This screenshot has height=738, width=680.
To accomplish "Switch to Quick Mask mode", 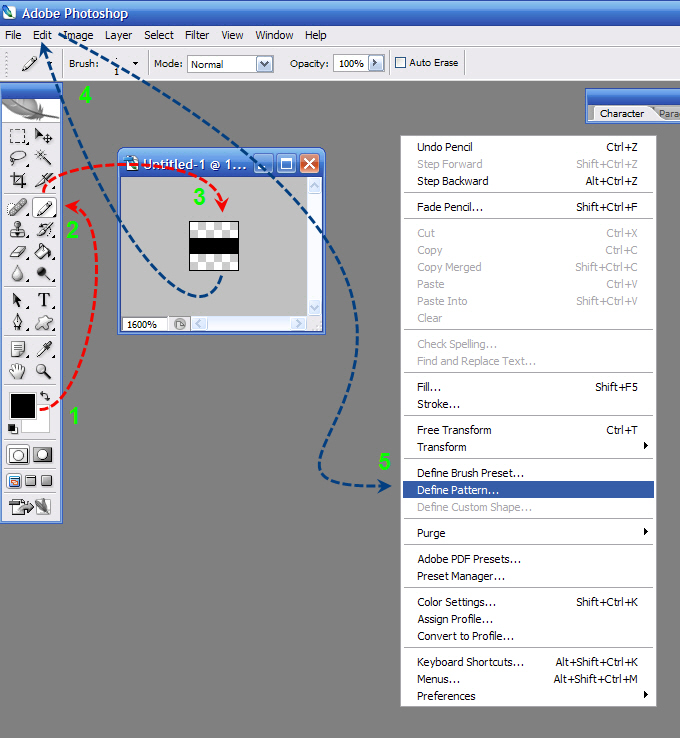I will tap(43, 454).
